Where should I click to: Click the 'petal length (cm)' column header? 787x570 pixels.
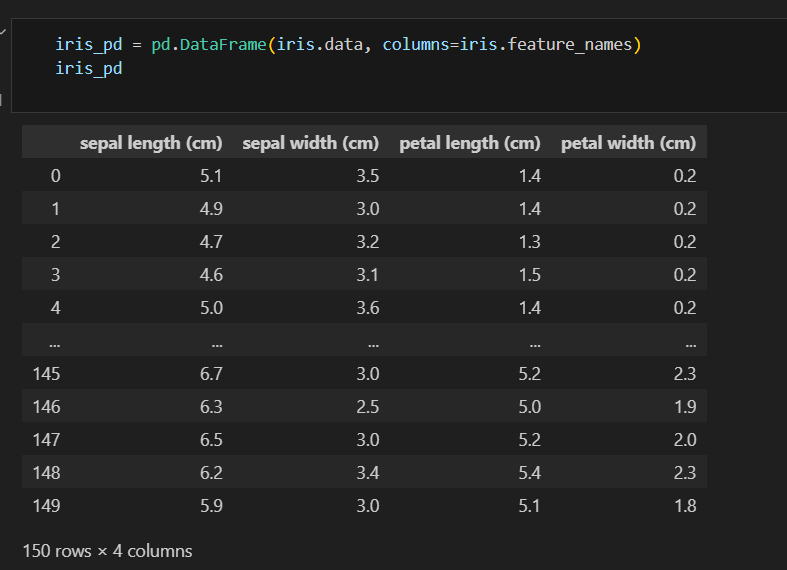coord(470,143)
